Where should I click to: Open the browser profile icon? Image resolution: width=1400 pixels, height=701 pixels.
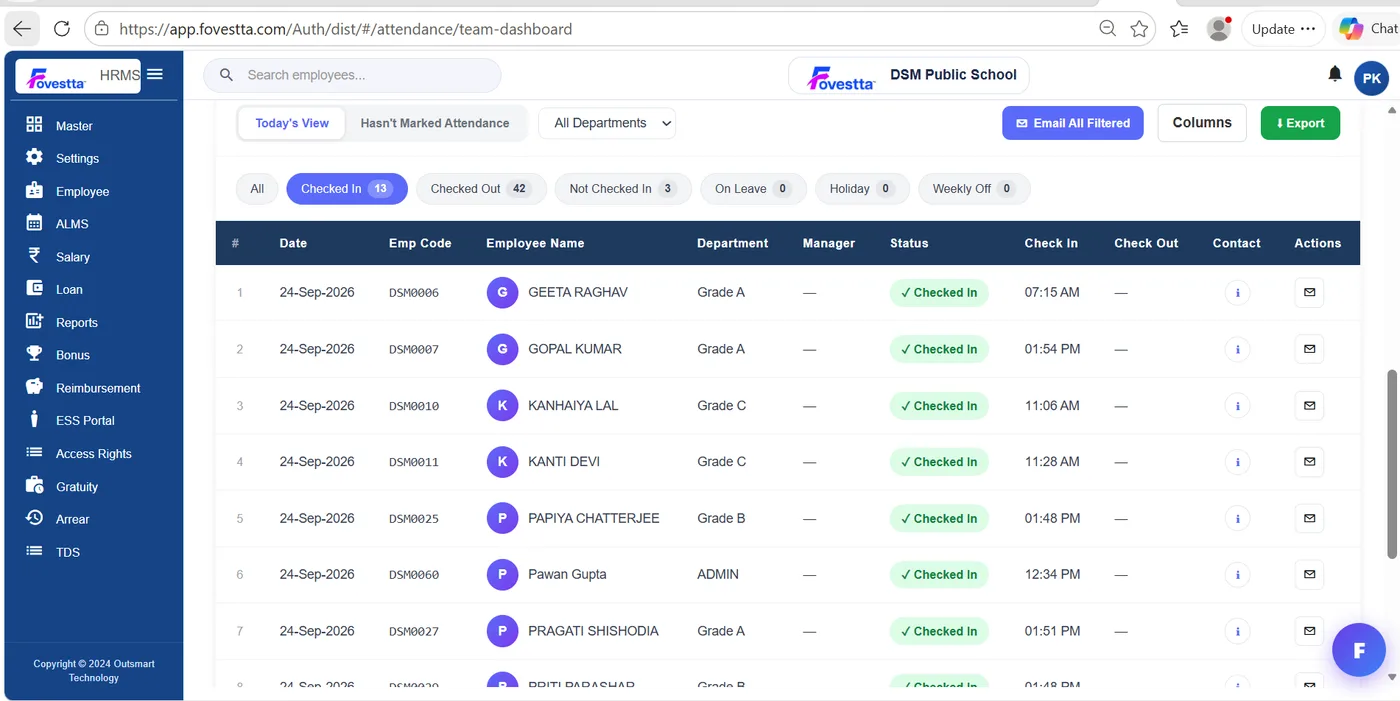click(x=1218, y=29)
